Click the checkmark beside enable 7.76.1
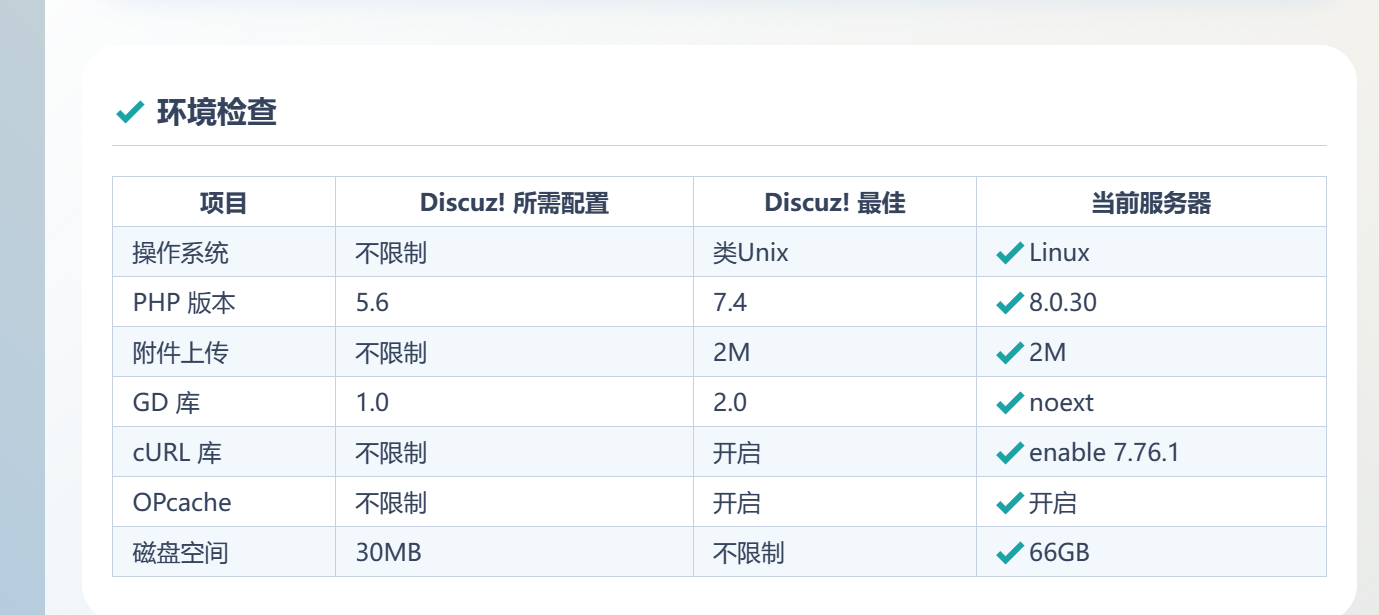Viewport: 1379px width, 615px height. [x=1009, y=453]
